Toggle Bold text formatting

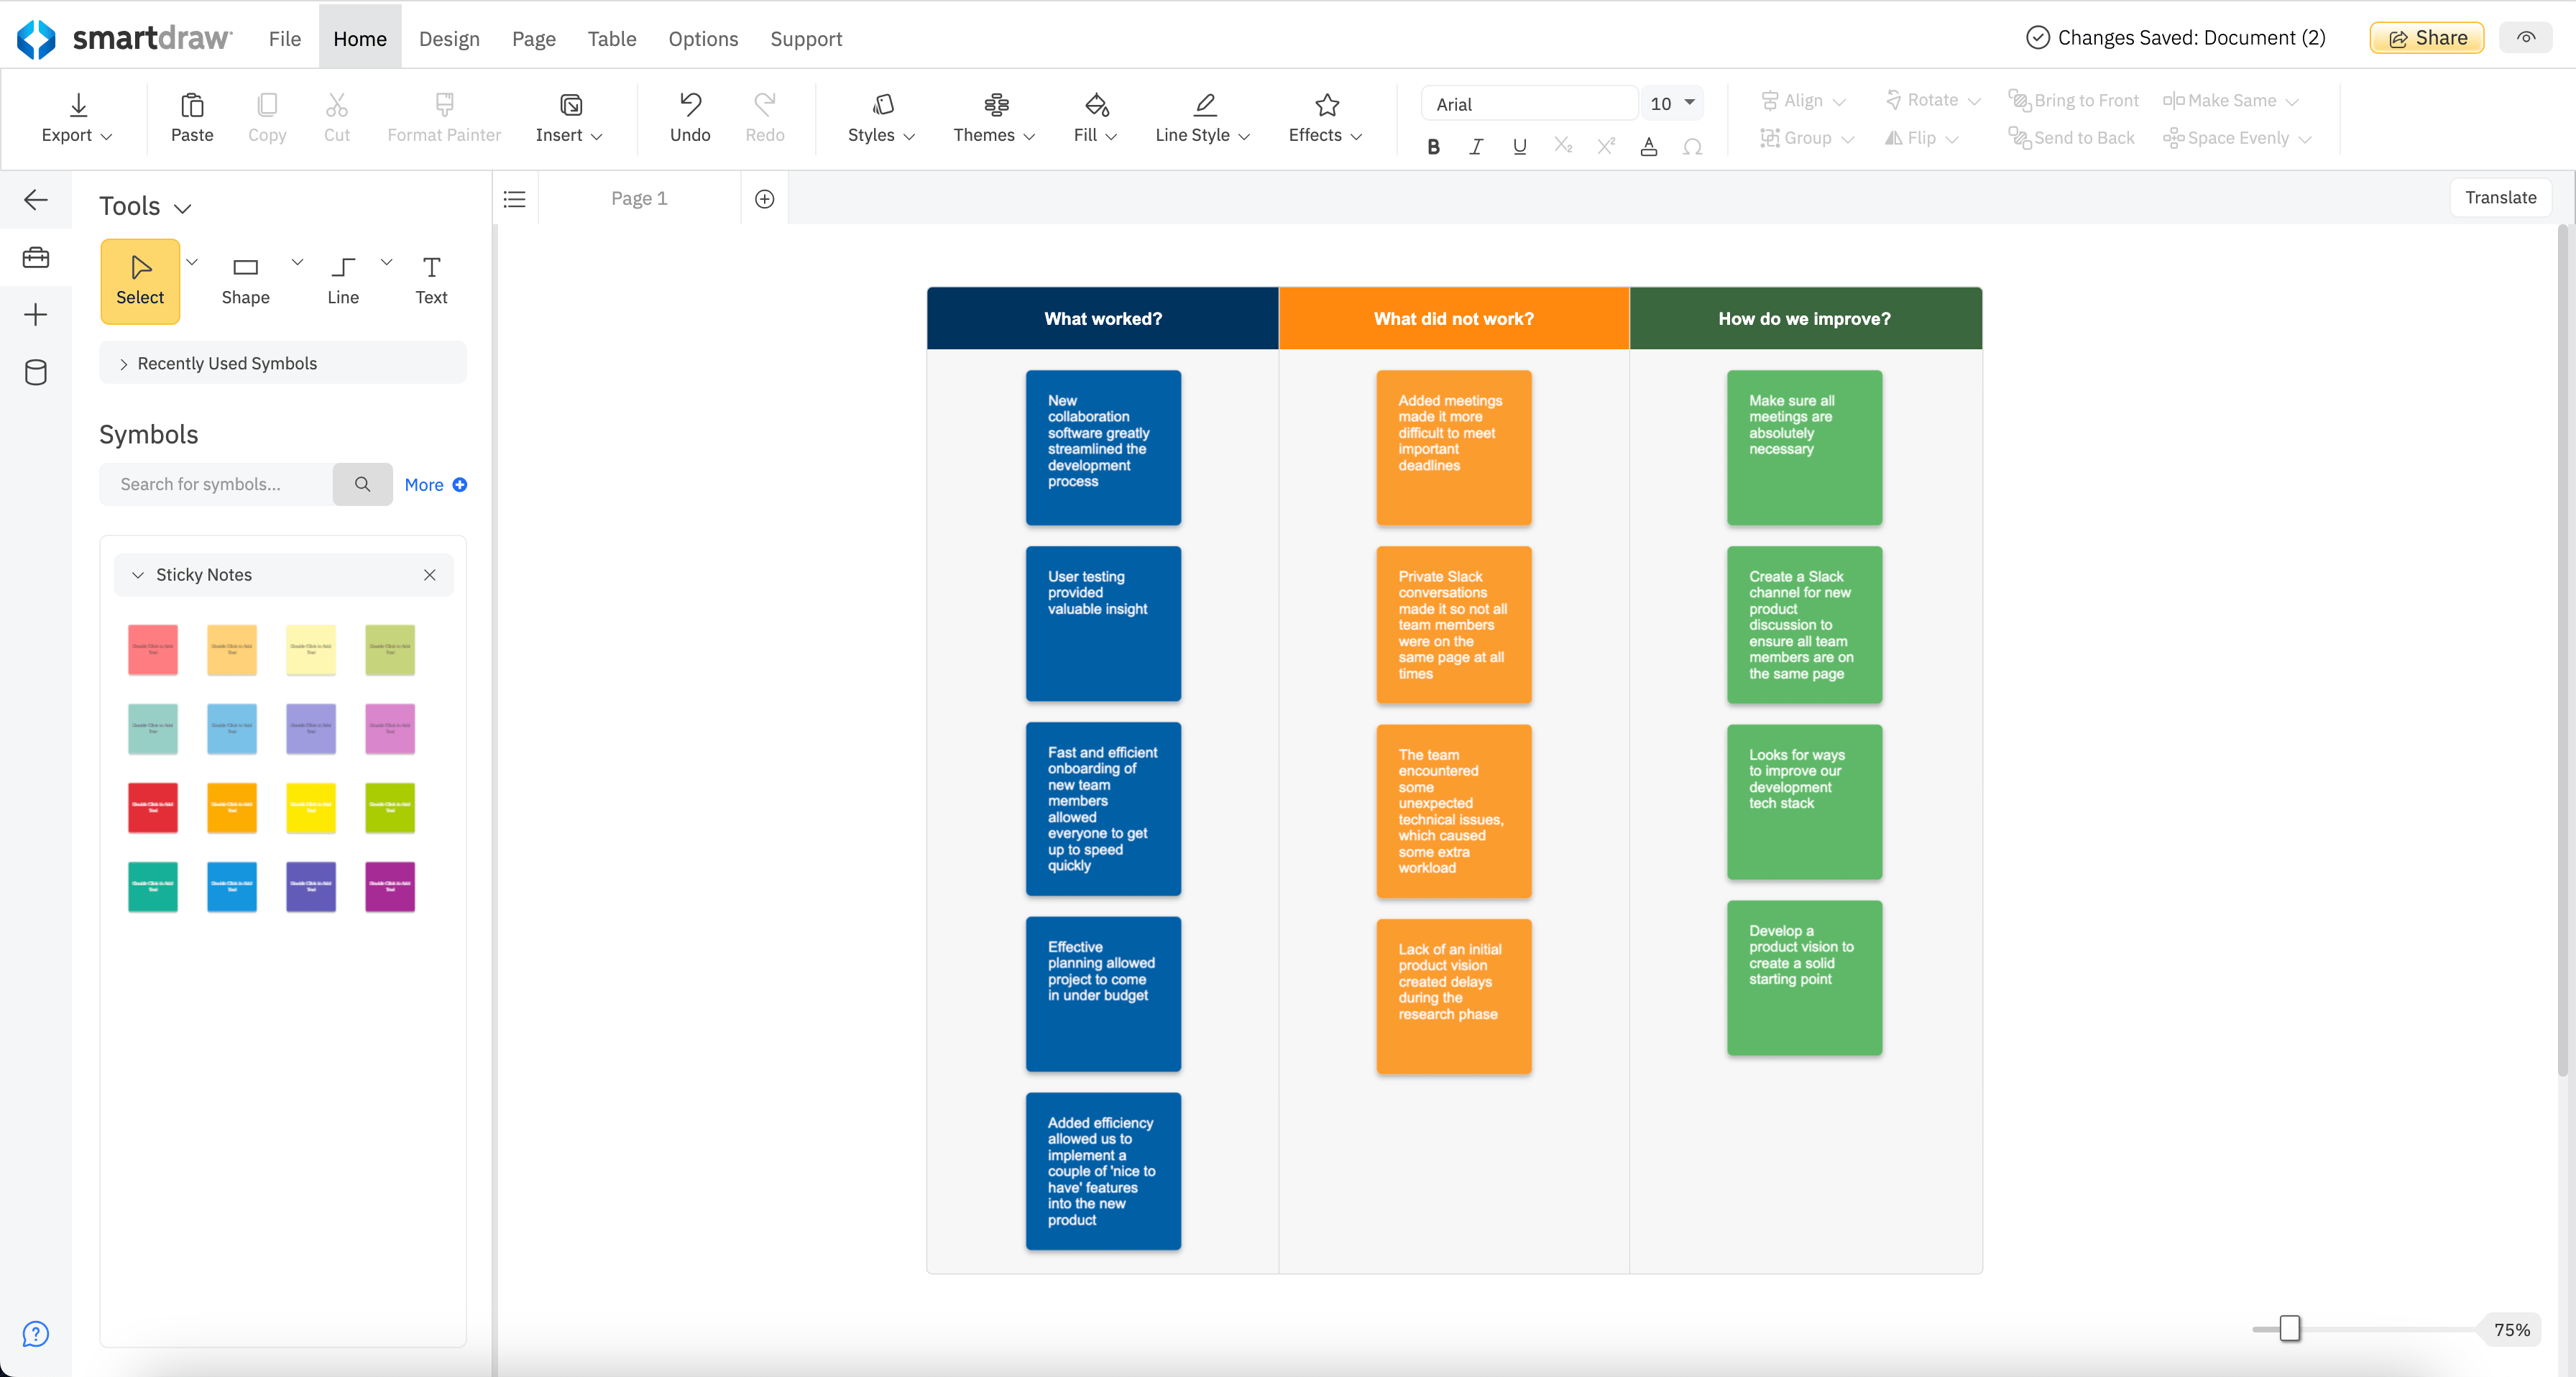pyautogui.click(x=1433, y=147)
